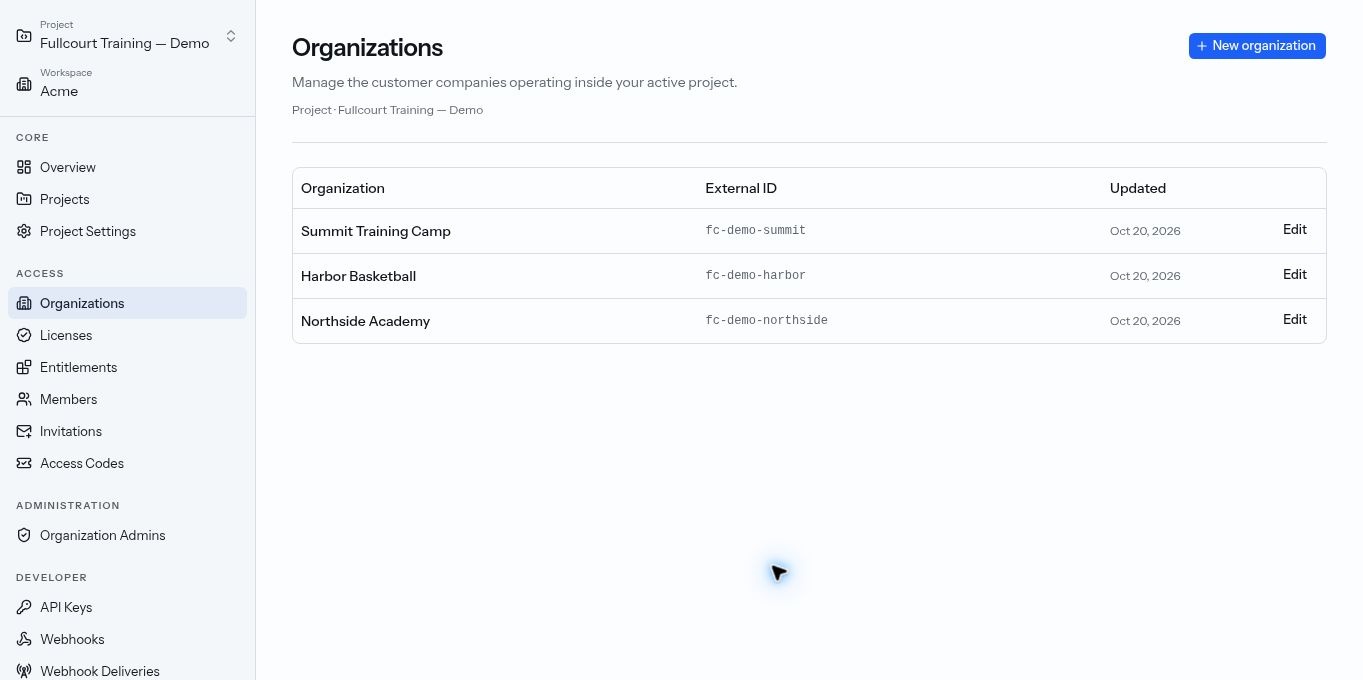Click external ID fc-demo-northside

point(766,321)
